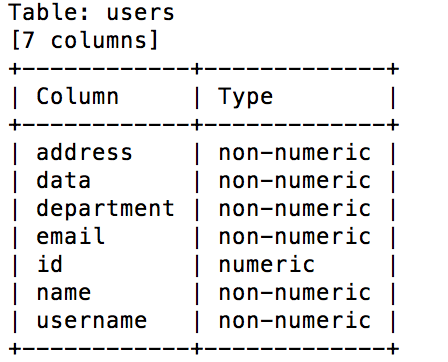Viewport: 448px width, 362px height.
Task: Select the 'address' column name
Action: pyautogui.click(x=84, y=152)
